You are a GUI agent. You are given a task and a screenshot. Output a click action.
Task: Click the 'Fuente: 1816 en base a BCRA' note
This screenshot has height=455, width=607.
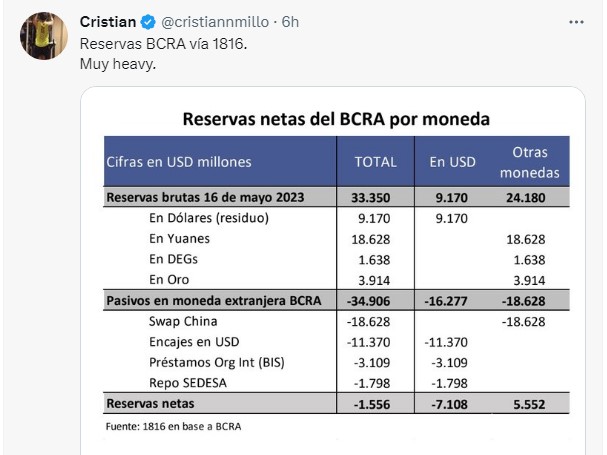(x=173, y=426)
